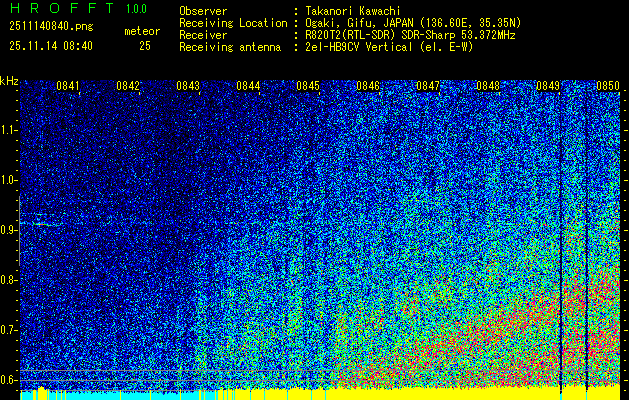This screenshot has width=629, height=400.
Task: Click the 0847 time marker
Action: pos(428,86)
